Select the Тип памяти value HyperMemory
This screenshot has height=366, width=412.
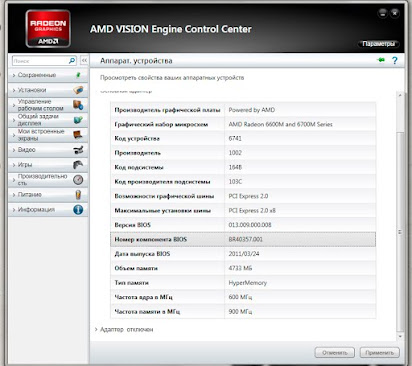coord(248,283)
